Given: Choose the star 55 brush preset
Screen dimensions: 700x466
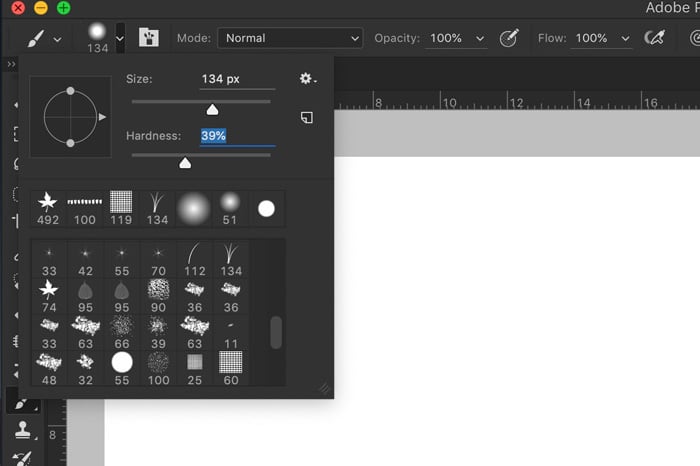Looking at the screenshot, I should (121, 260).
